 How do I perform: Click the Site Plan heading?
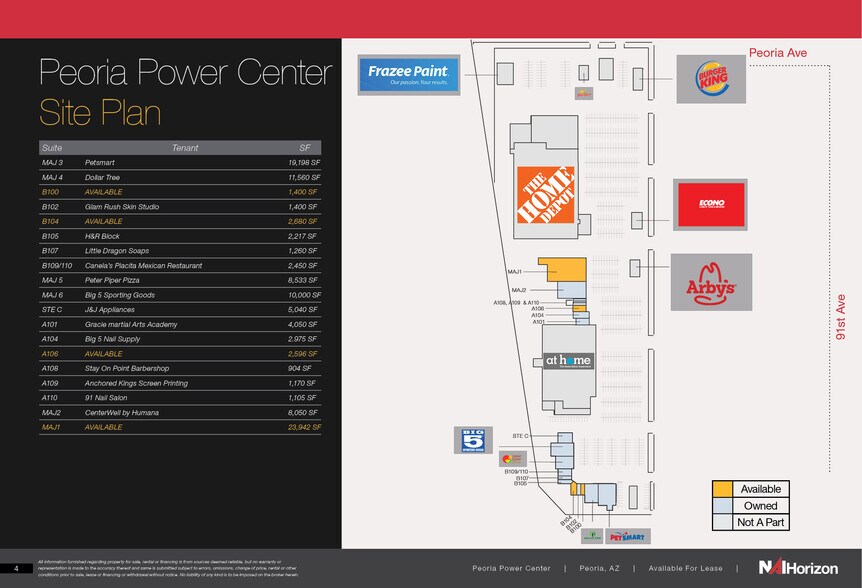coord(100,112)
